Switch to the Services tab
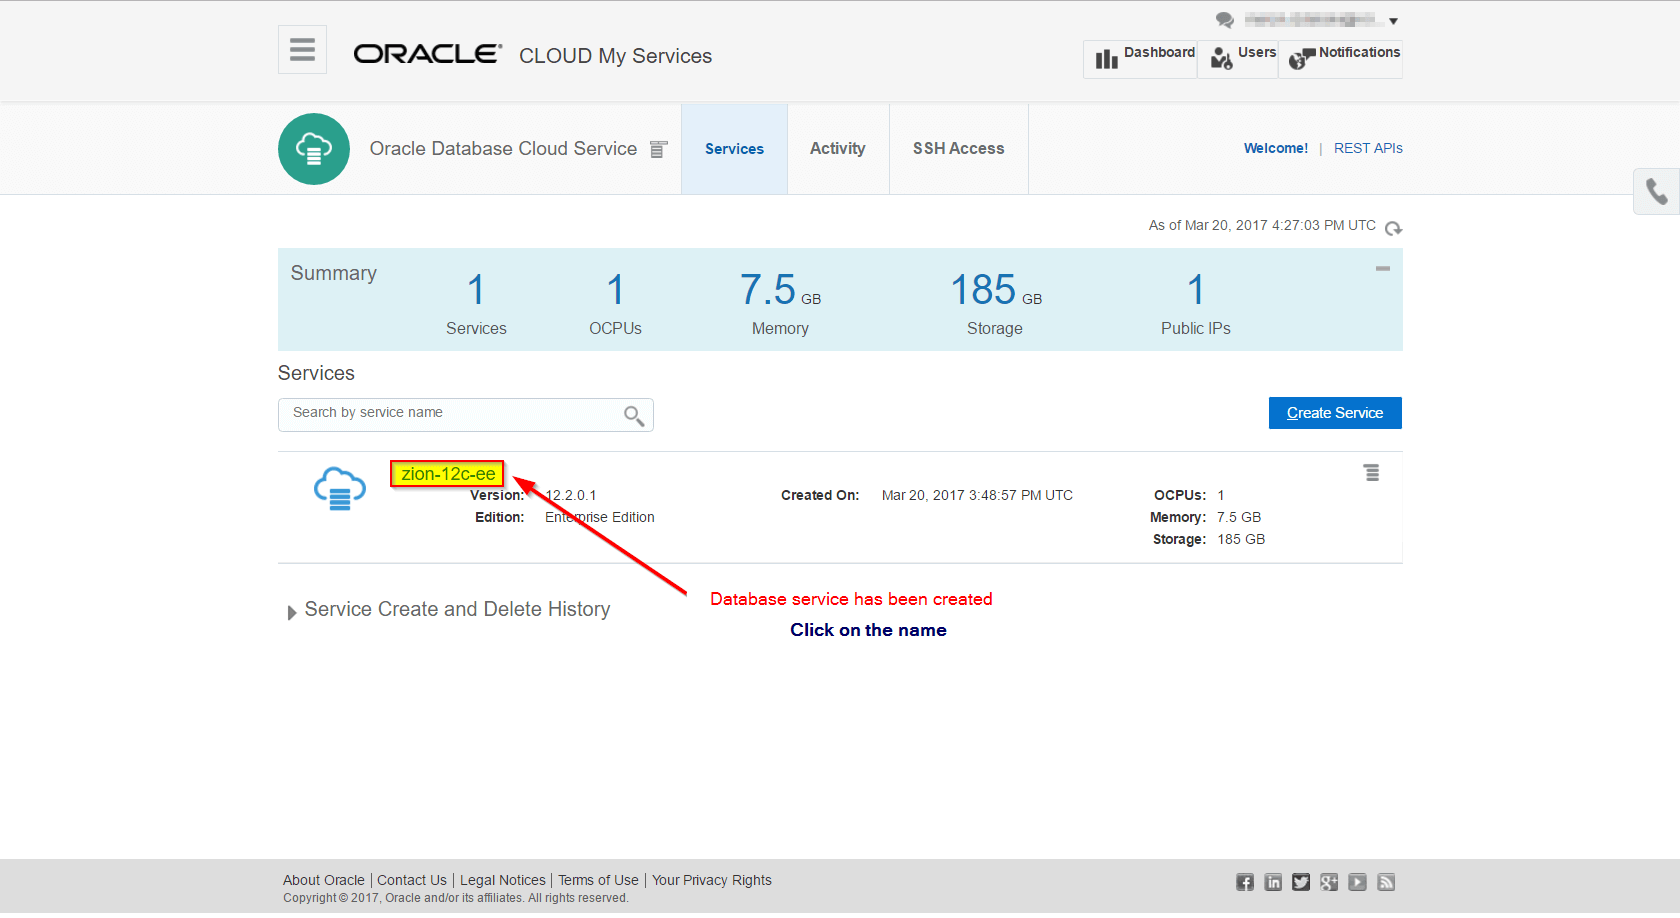This screenshot has height=918, width=1680. point(734,149)
